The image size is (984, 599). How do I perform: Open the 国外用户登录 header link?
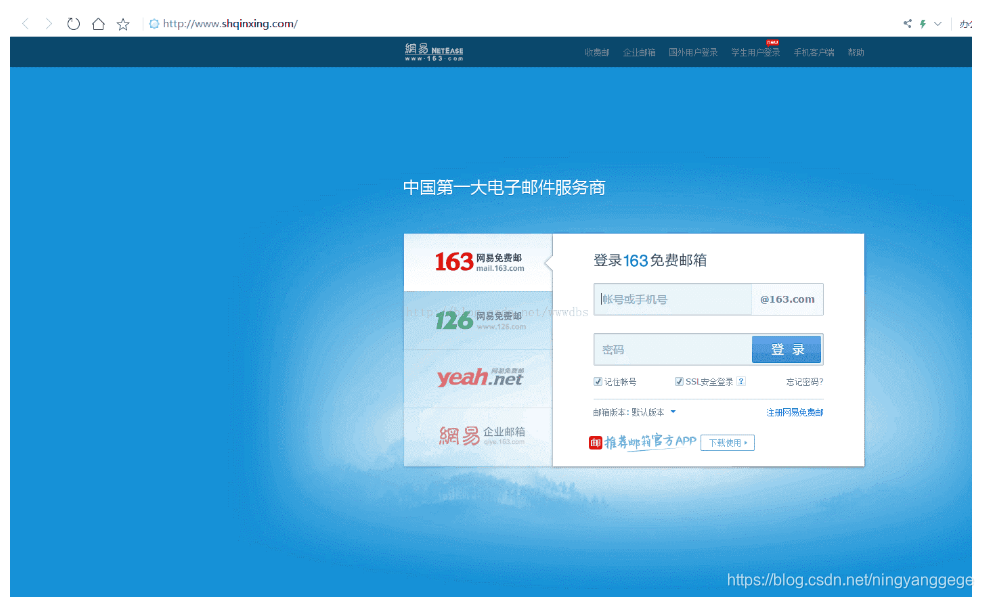point(693,52)
